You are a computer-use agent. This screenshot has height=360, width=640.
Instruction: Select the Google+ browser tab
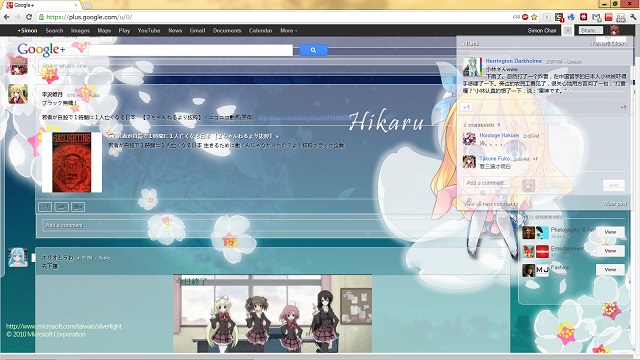tap(41, 5)
